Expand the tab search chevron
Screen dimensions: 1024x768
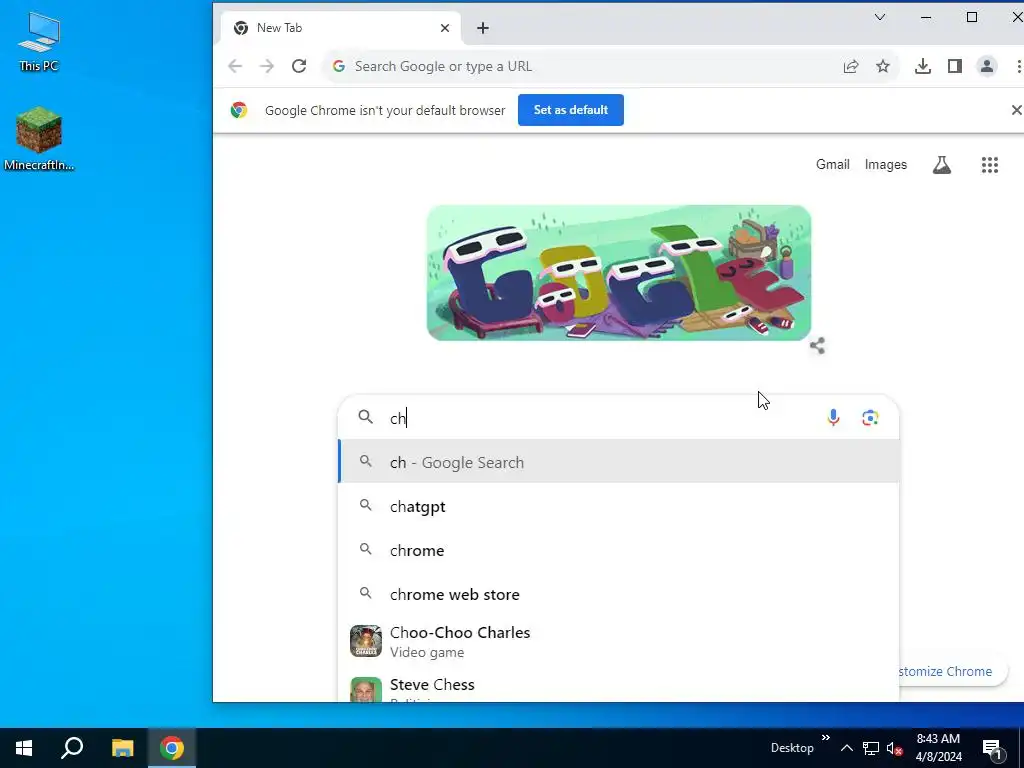(x=880, y=17)
